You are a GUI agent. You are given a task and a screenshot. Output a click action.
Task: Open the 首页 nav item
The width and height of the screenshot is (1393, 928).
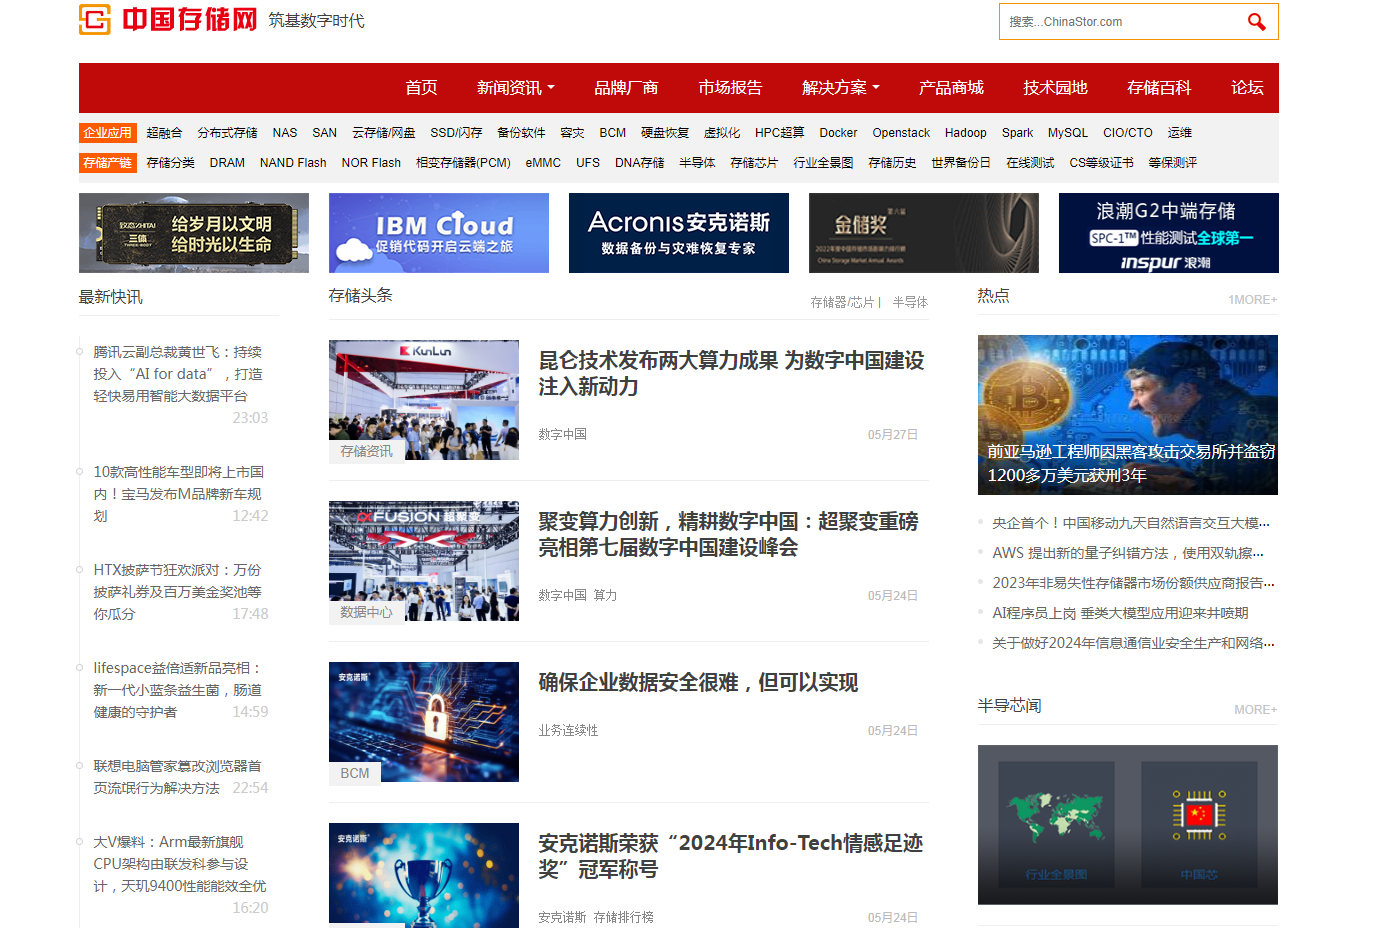coord(421,88)
